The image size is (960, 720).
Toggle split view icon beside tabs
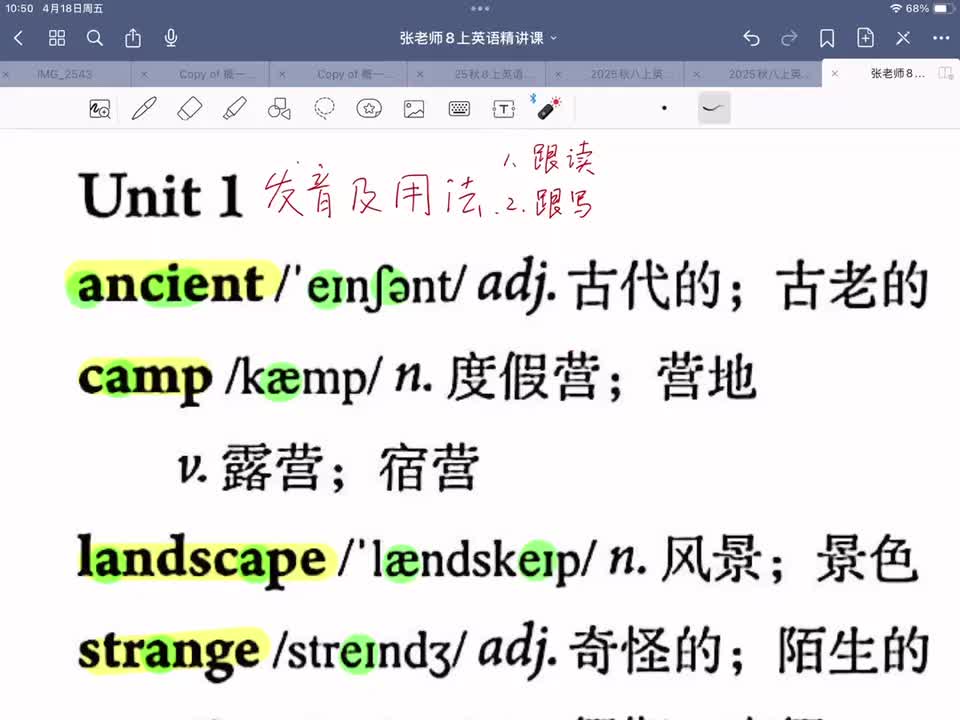click(945, 73)
